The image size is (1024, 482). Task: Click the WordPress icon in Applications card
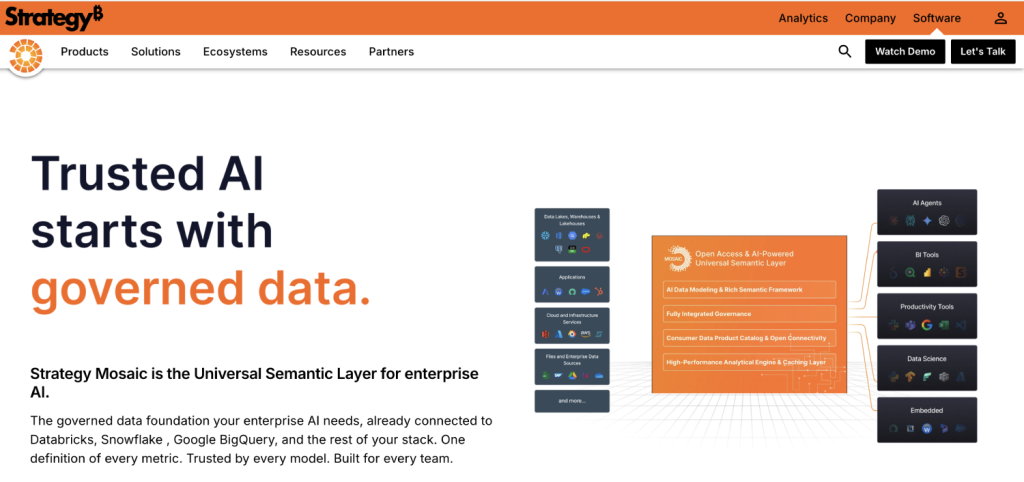click(558, 291)
